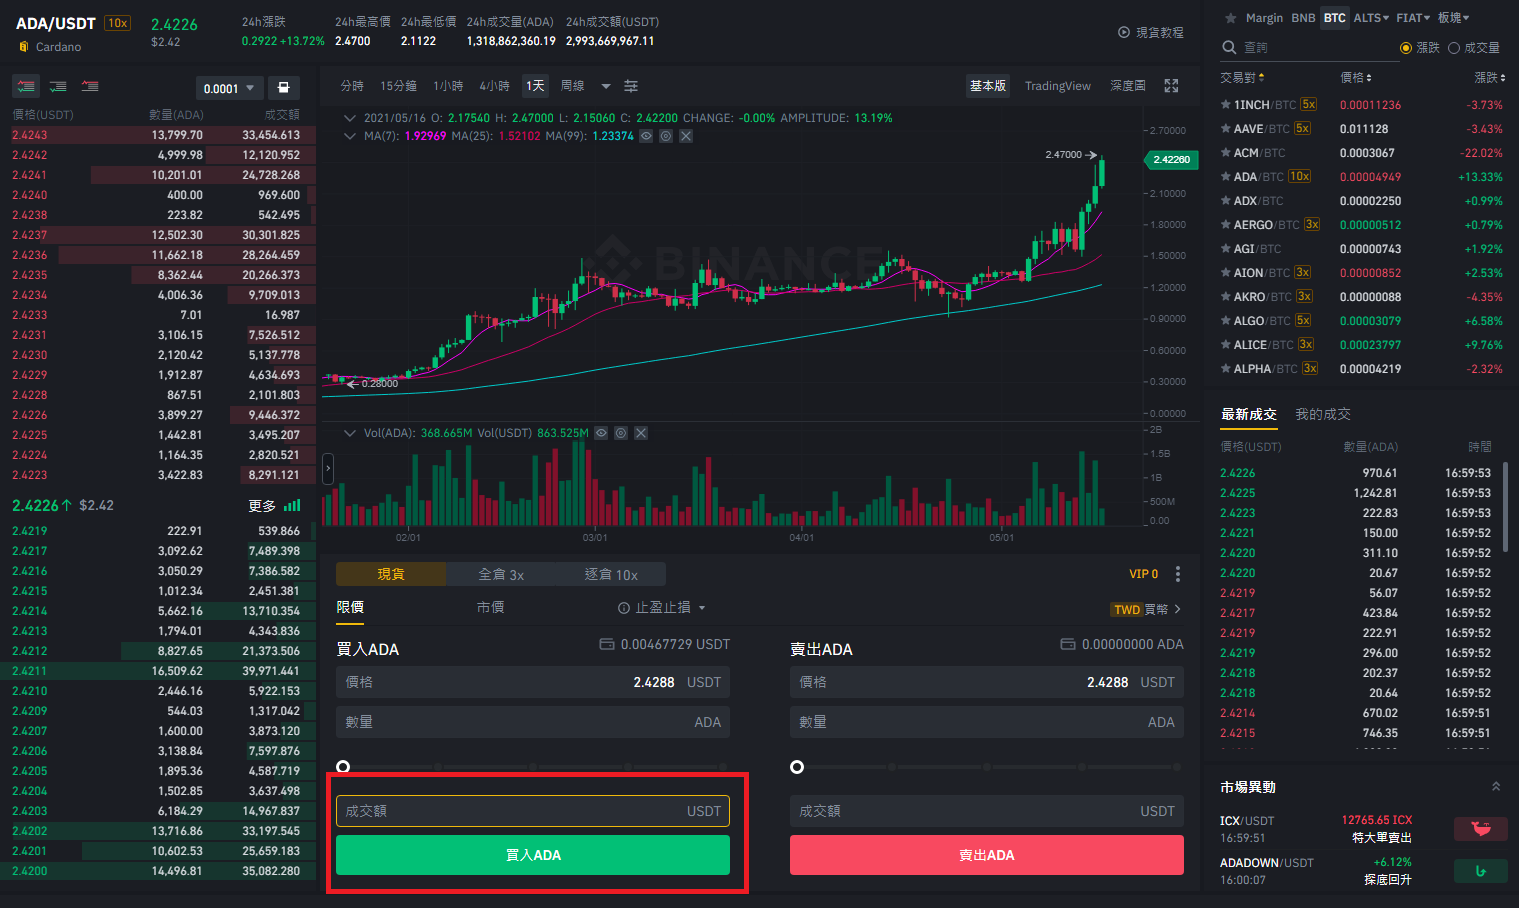Switch to the 逐倉 10x margin tab
This screenshot has height=909, width=1522.
click(611, 574)
